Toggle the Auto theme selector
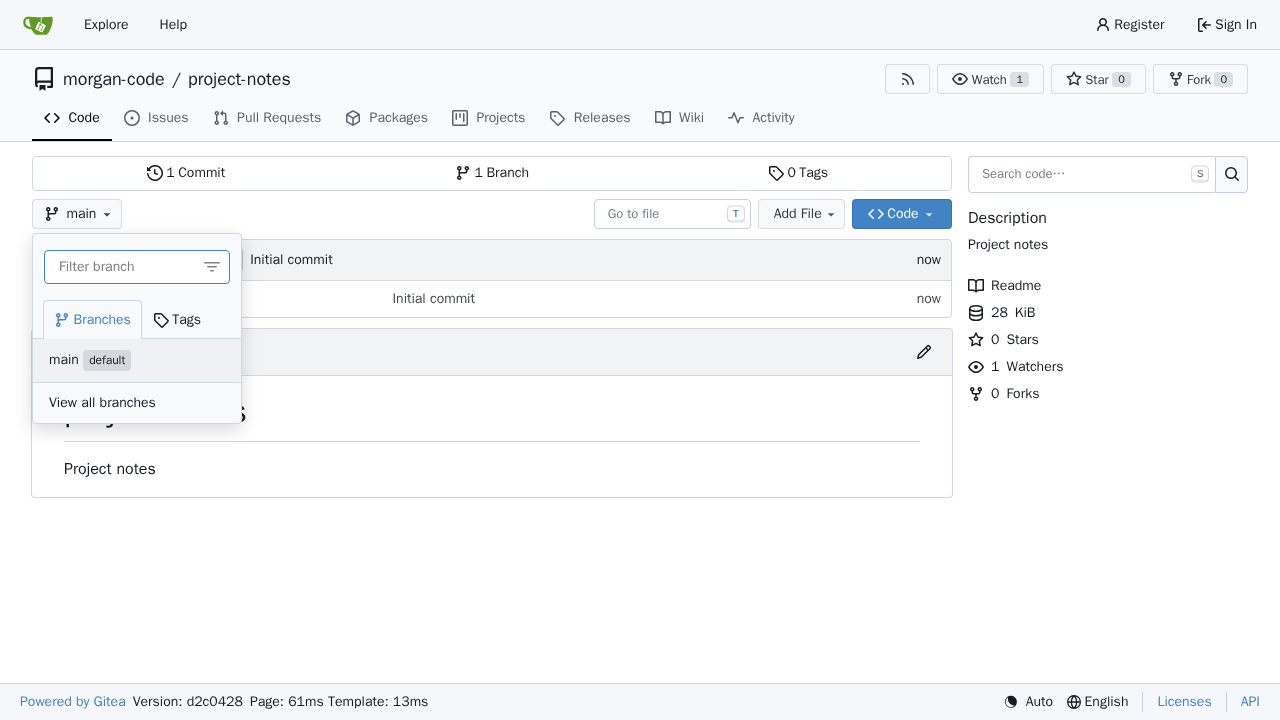 coord(1028,702)
